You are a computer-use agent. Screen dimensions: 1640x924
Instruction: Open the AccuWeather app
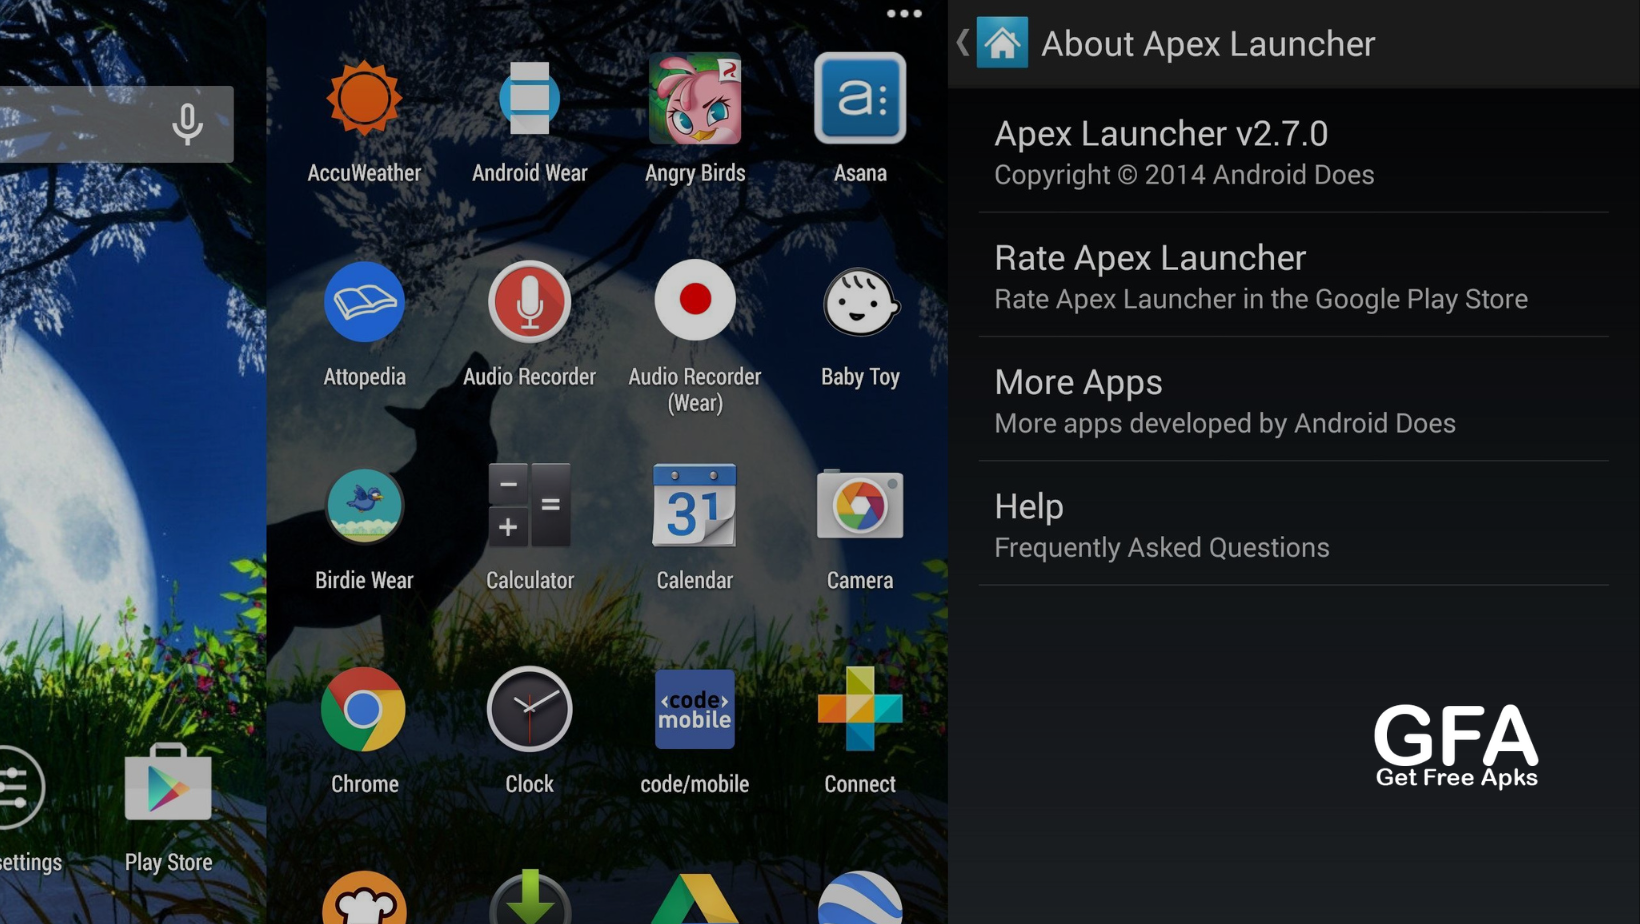[364, 99]
